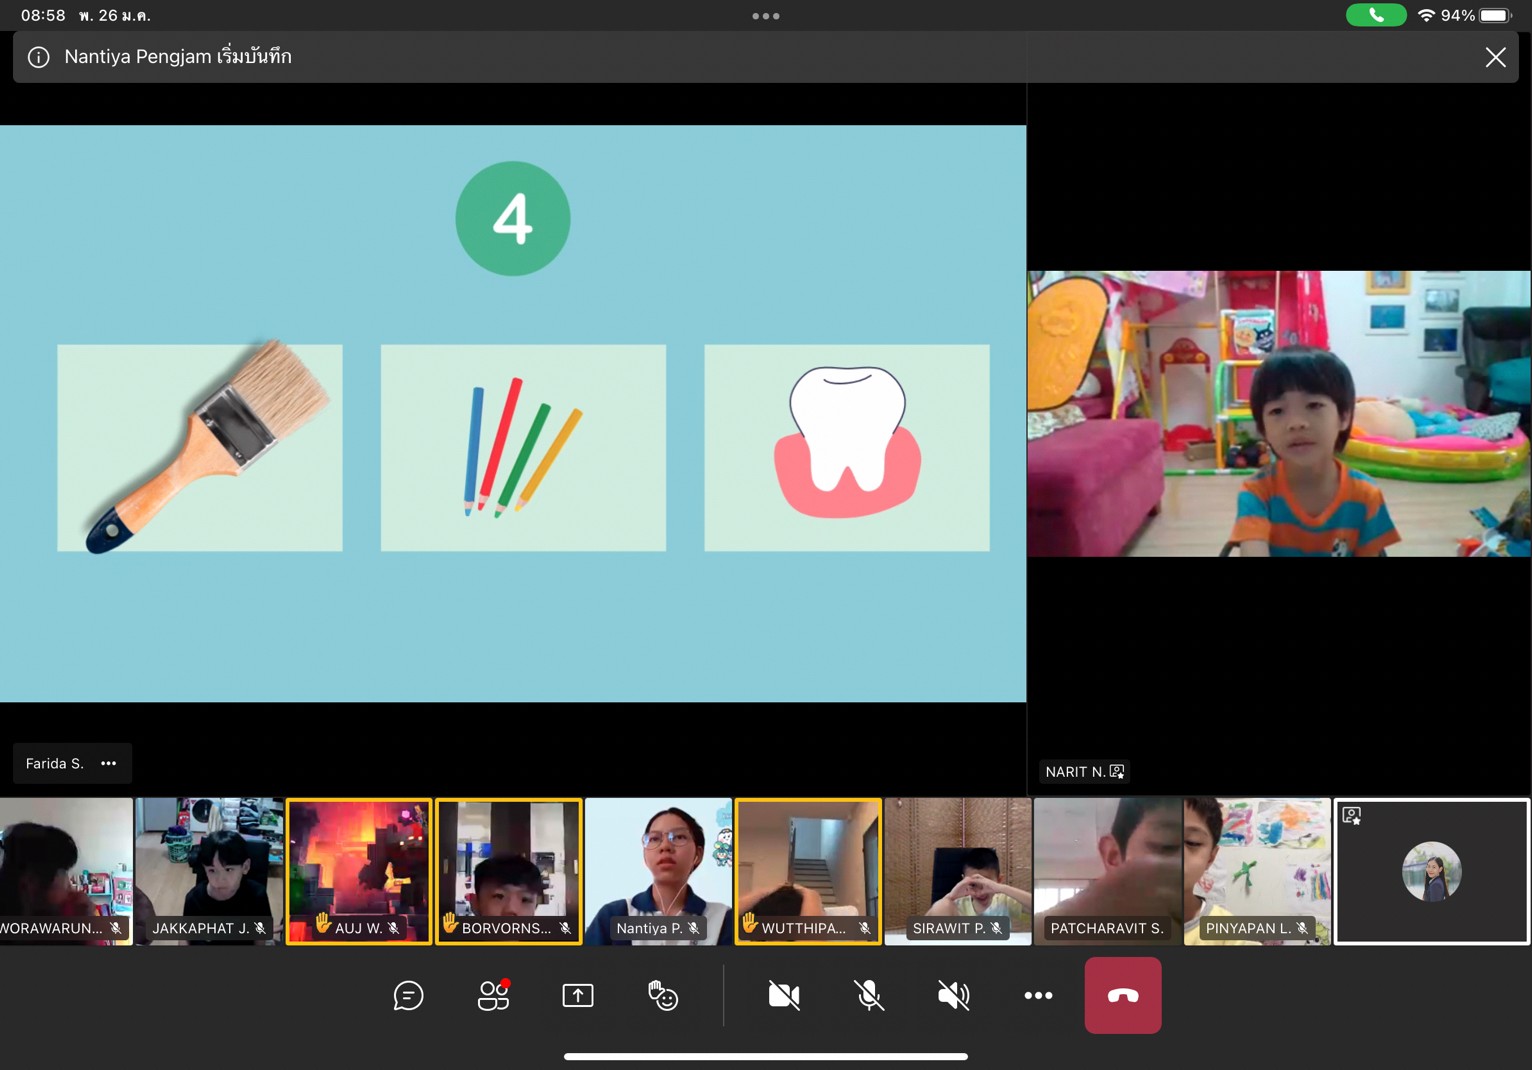This screenshot has width=1532, height=1070.
Task: Unmute the microphone
Action: click(869, 996)
